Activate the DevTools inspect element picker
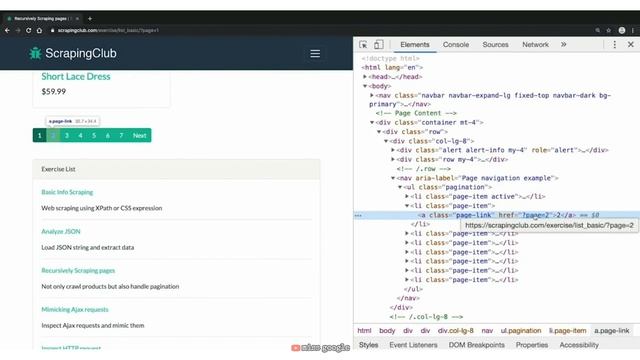The height and width of the screenshot is (360, 640). 363,44
